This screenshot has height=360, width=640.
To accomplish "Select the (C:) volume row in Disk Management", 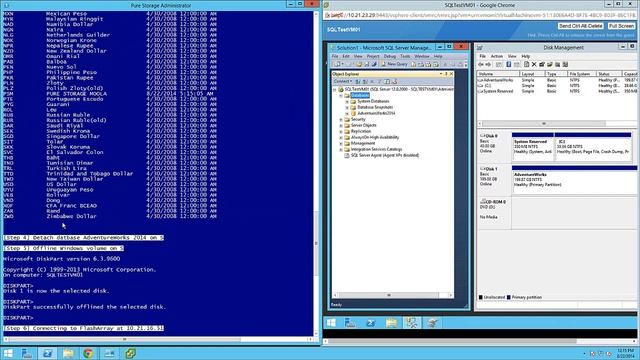I will 557,86.
